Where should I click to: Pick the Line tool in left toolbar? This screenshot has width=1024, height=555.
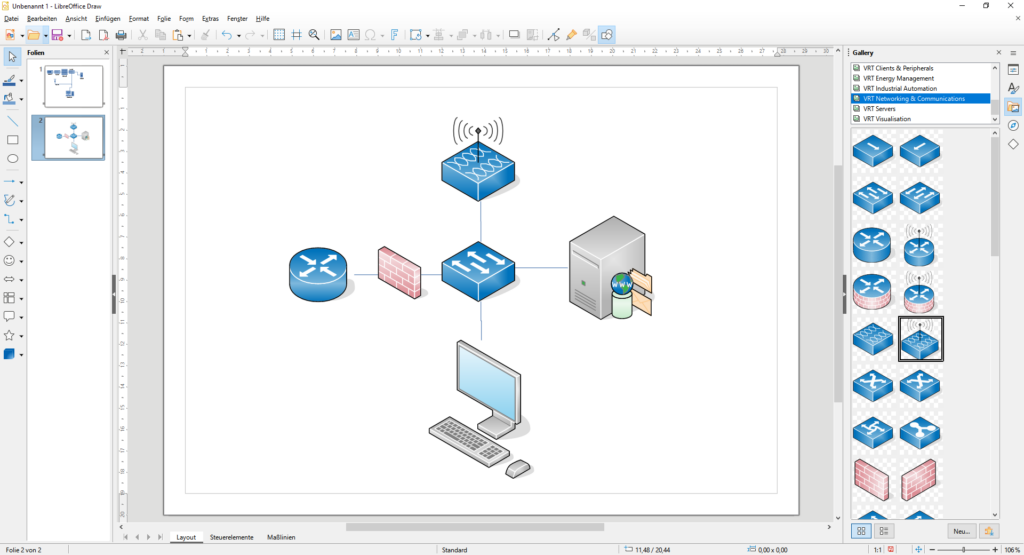[x=13, y=120]
